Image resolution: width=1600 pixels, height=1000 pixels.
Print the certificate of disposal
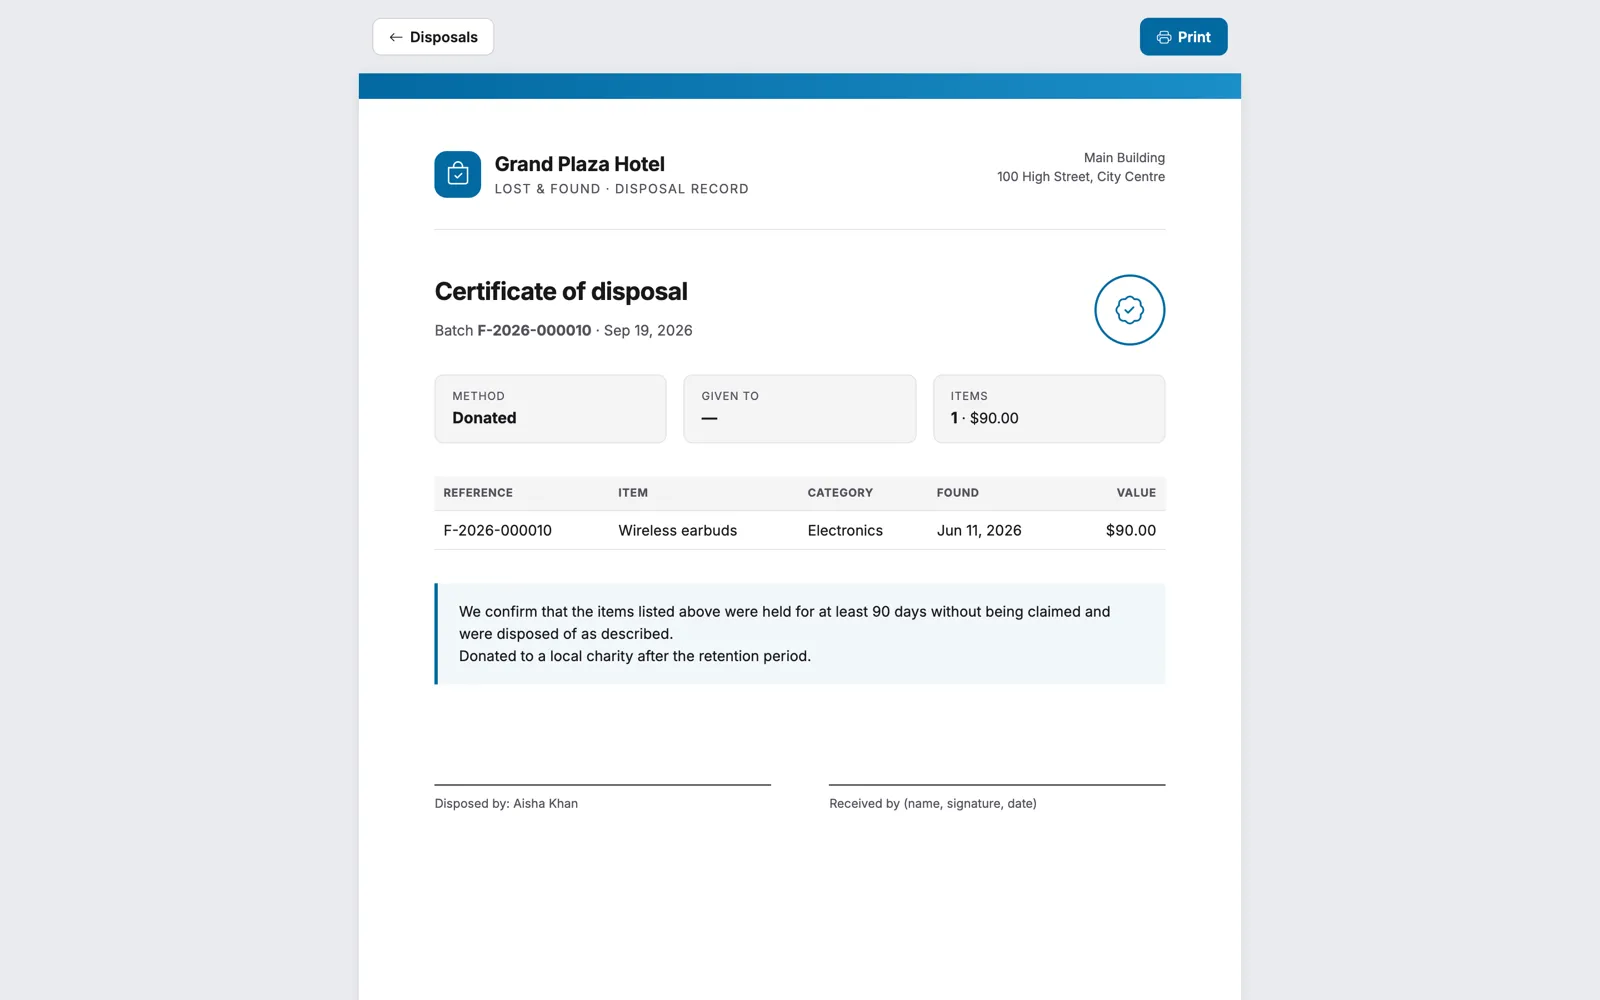tap(1183, 37)
